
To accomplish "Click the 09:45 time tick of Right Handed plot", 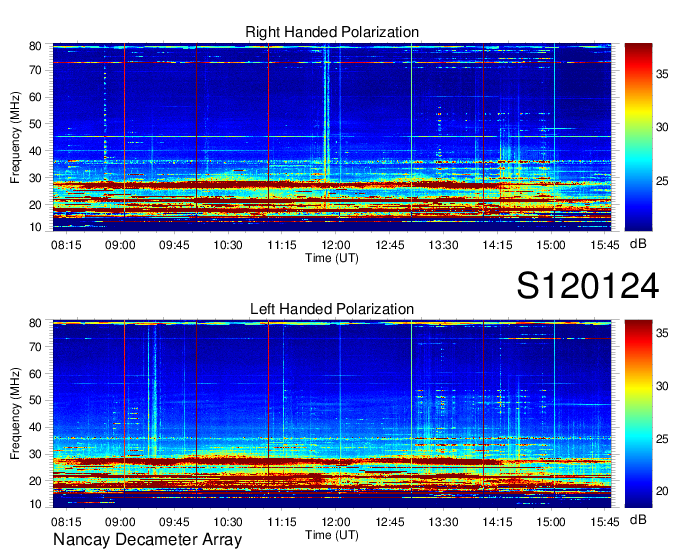I will point(174,245).
